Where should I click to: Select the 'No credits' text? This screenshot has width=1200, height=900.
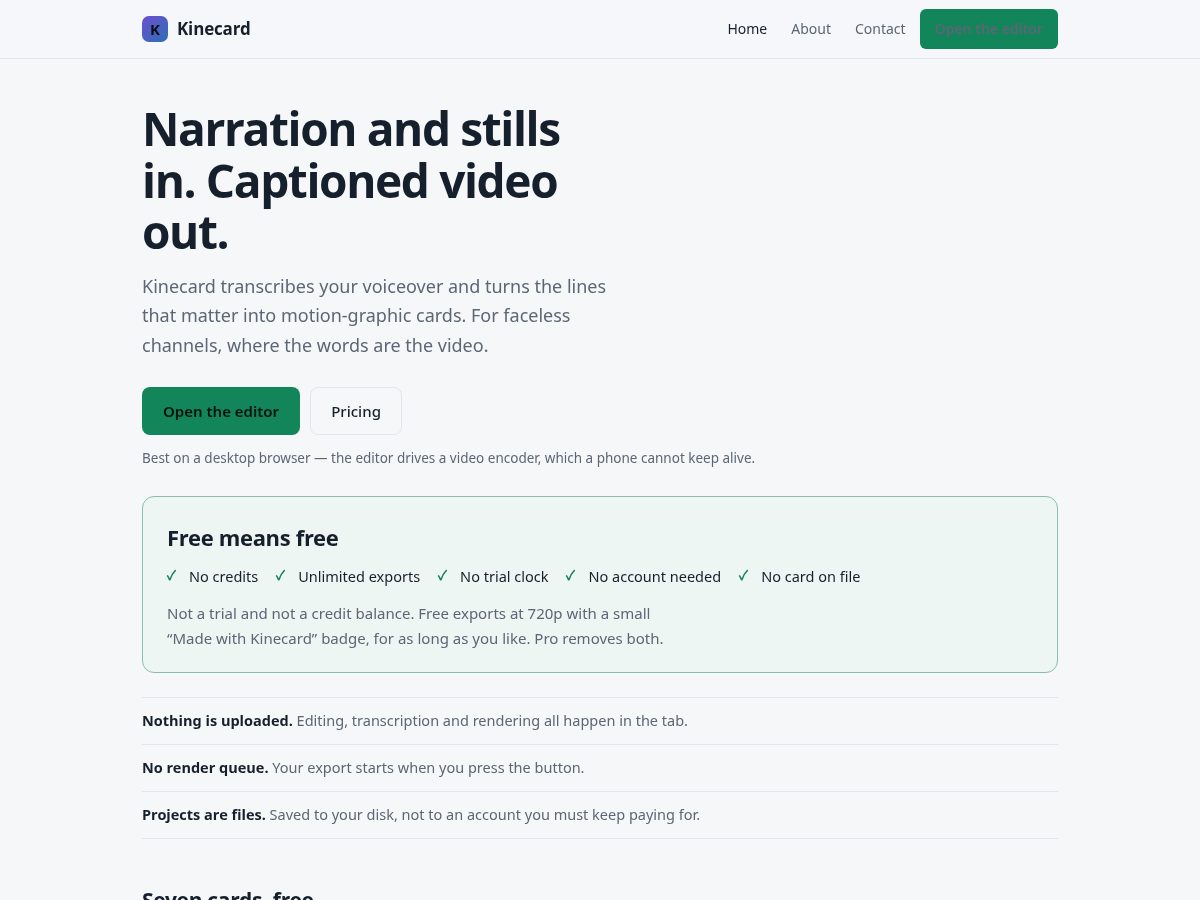point(223,577)
